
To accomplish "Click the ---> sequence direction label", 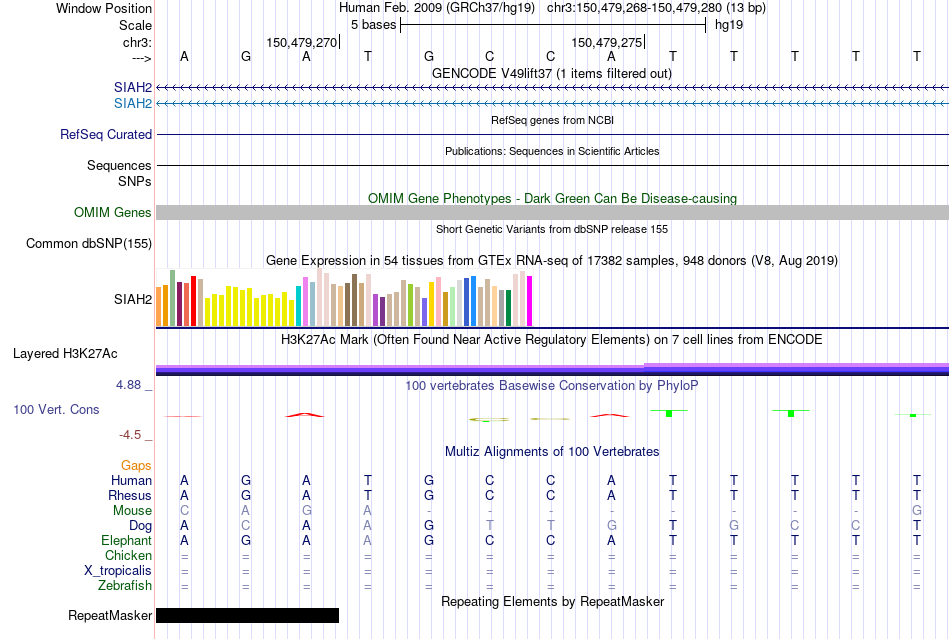I will pyautogui.click(x=142, y=58).
